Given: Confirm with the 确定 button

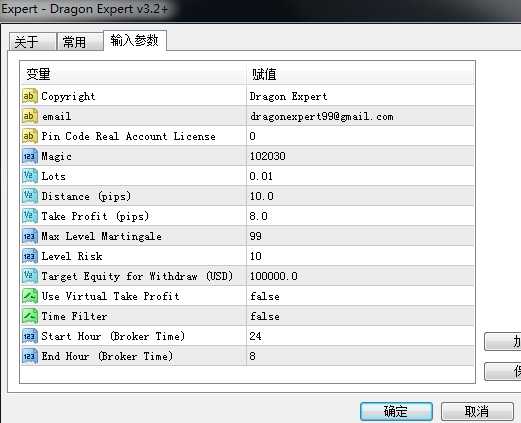Looking at the screenshot, I should pos(396,411).
